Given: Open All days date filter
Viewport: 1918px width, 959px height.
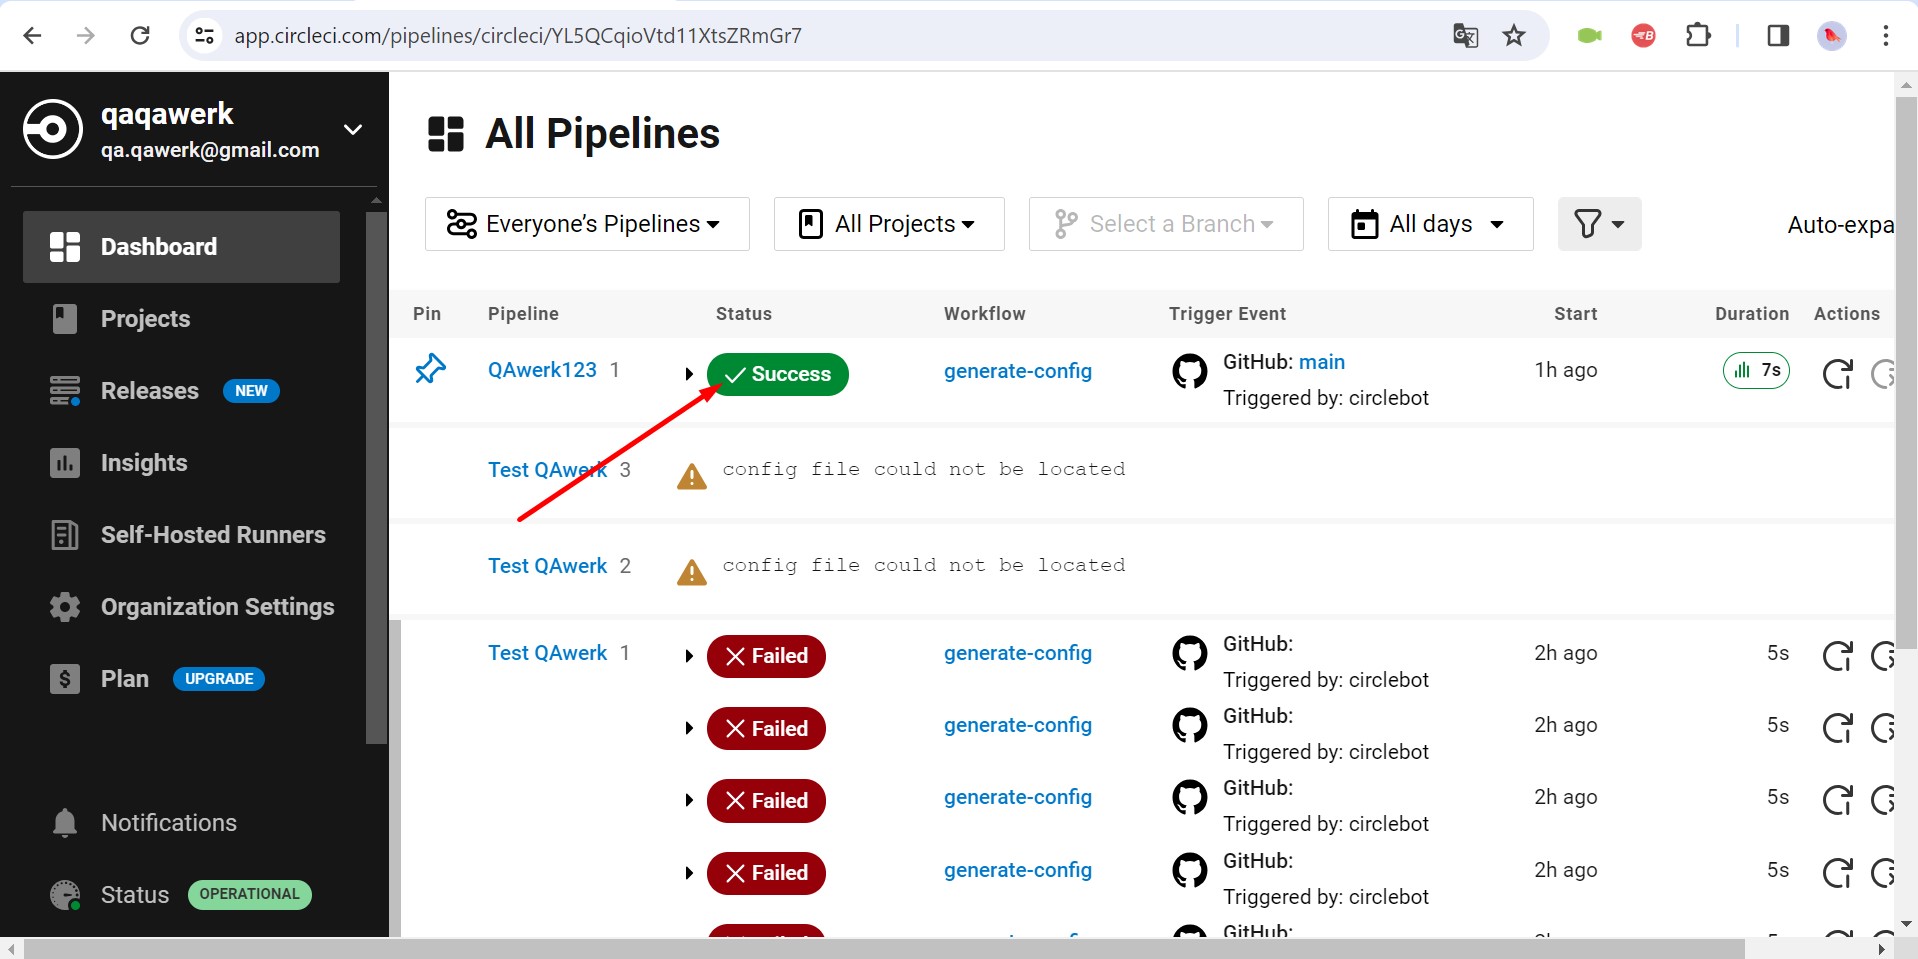Looking at the screenshot, I should pyautogui.click(x=1430, y=224).
